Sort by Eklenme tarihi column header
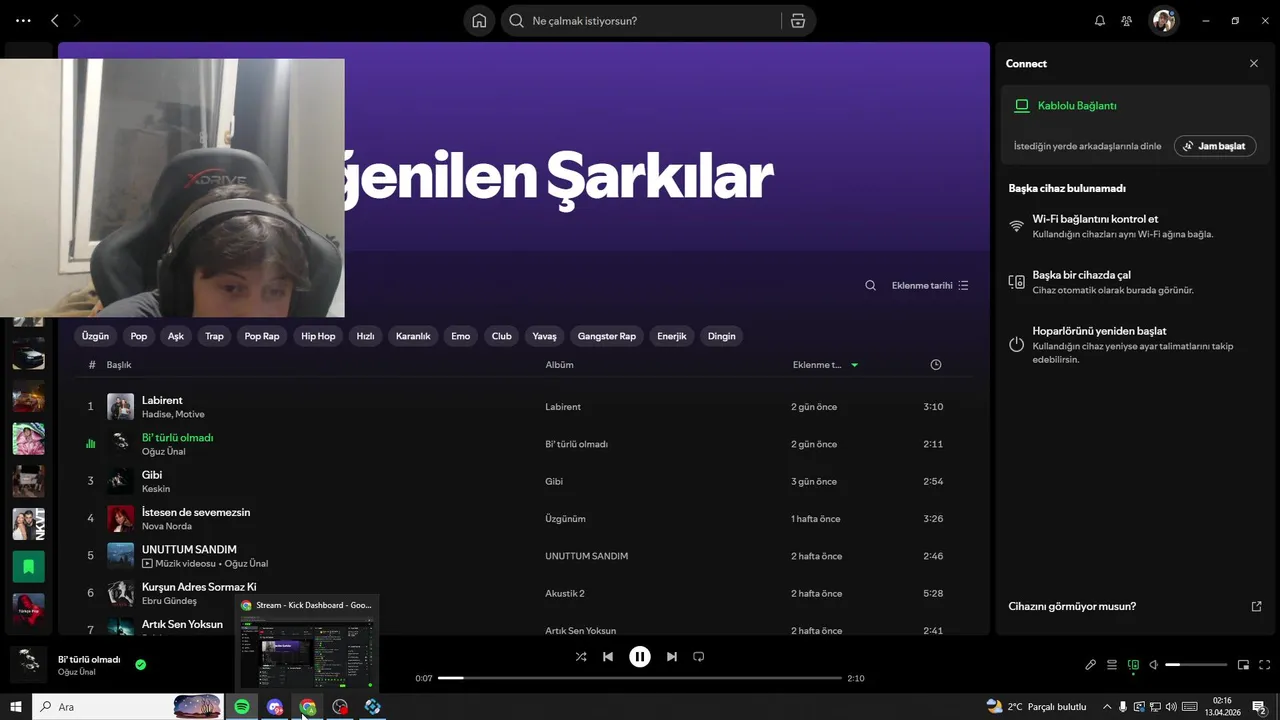Image resolution: width=1280 pixels, height=720 pixels. pos(825,365)
